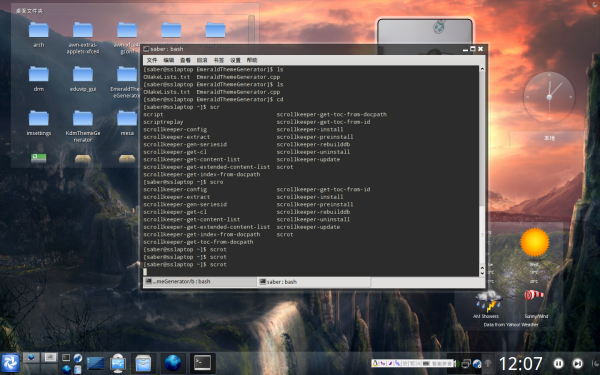The height and width of the screenshot is (375, 600).
Task: Open the 文件 menu in Konsole
Action: click(x=152, y=60)
